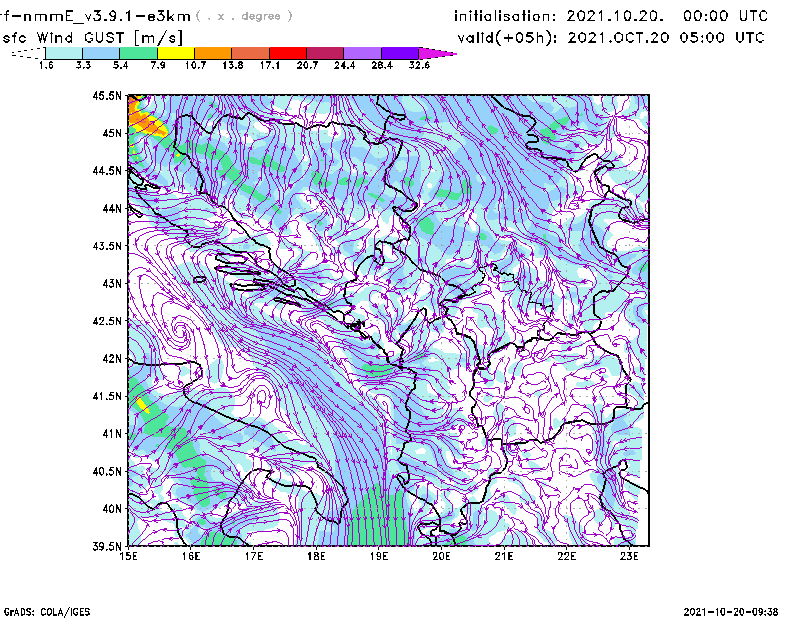Click the 19E longitude label
This screenshot has height=618, width=800.
(379, 556)
